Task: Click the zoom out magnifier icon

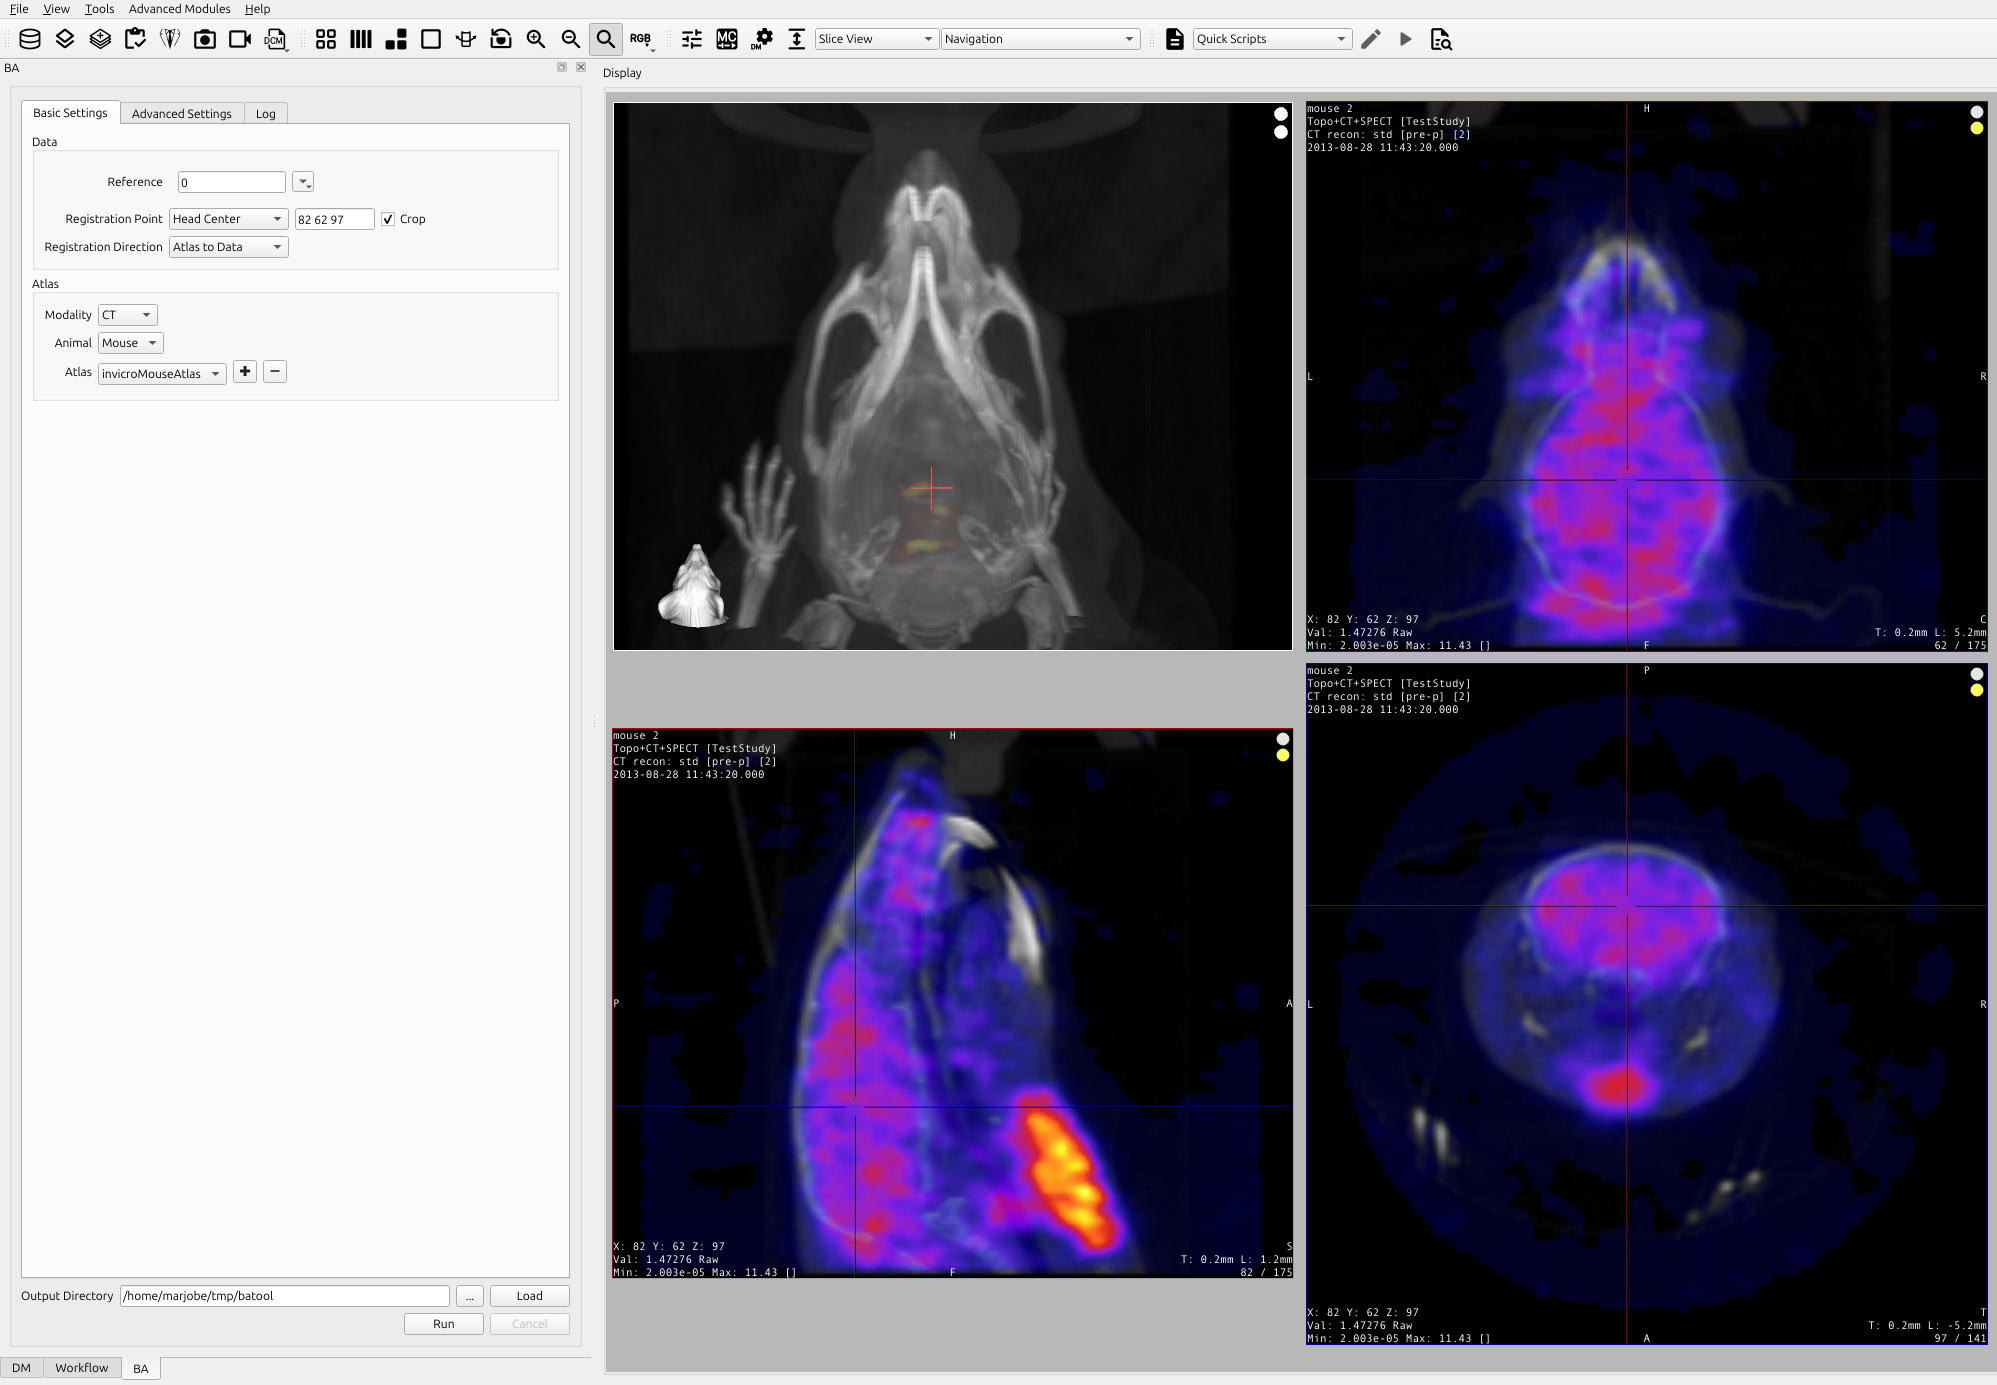Action: coord(571,39)
